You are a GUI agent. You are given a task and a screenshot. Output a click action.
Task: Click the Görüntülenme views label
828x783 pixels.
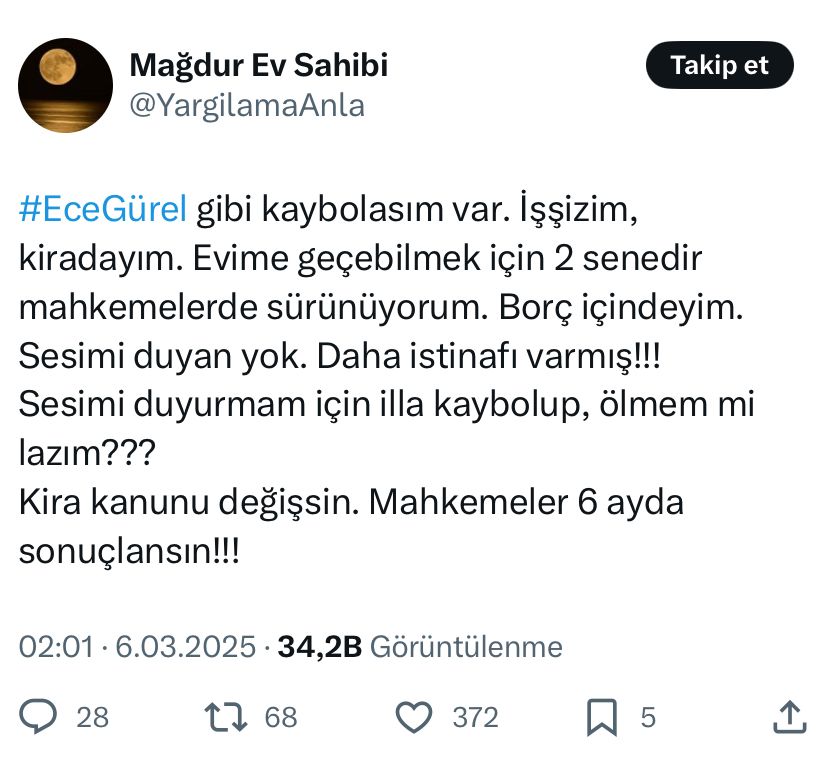tap(466, 647)
